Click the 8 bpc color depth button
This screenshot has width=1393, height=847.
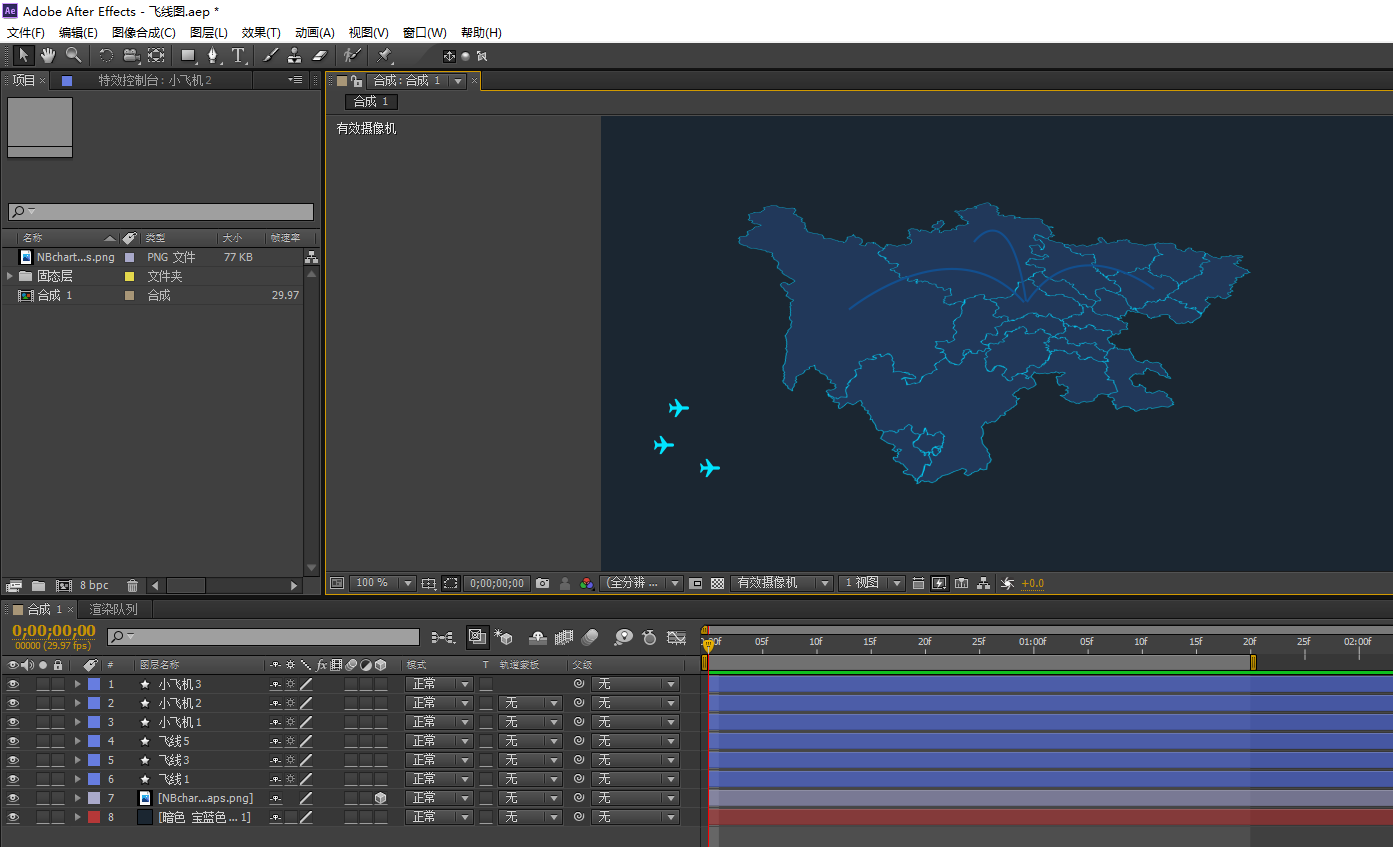tap(94, 585)
